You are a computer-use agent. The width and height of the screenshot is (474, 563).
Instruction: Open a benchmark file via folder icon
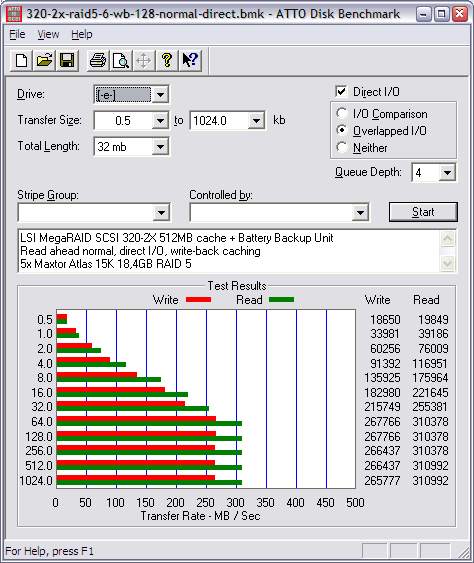45,60
